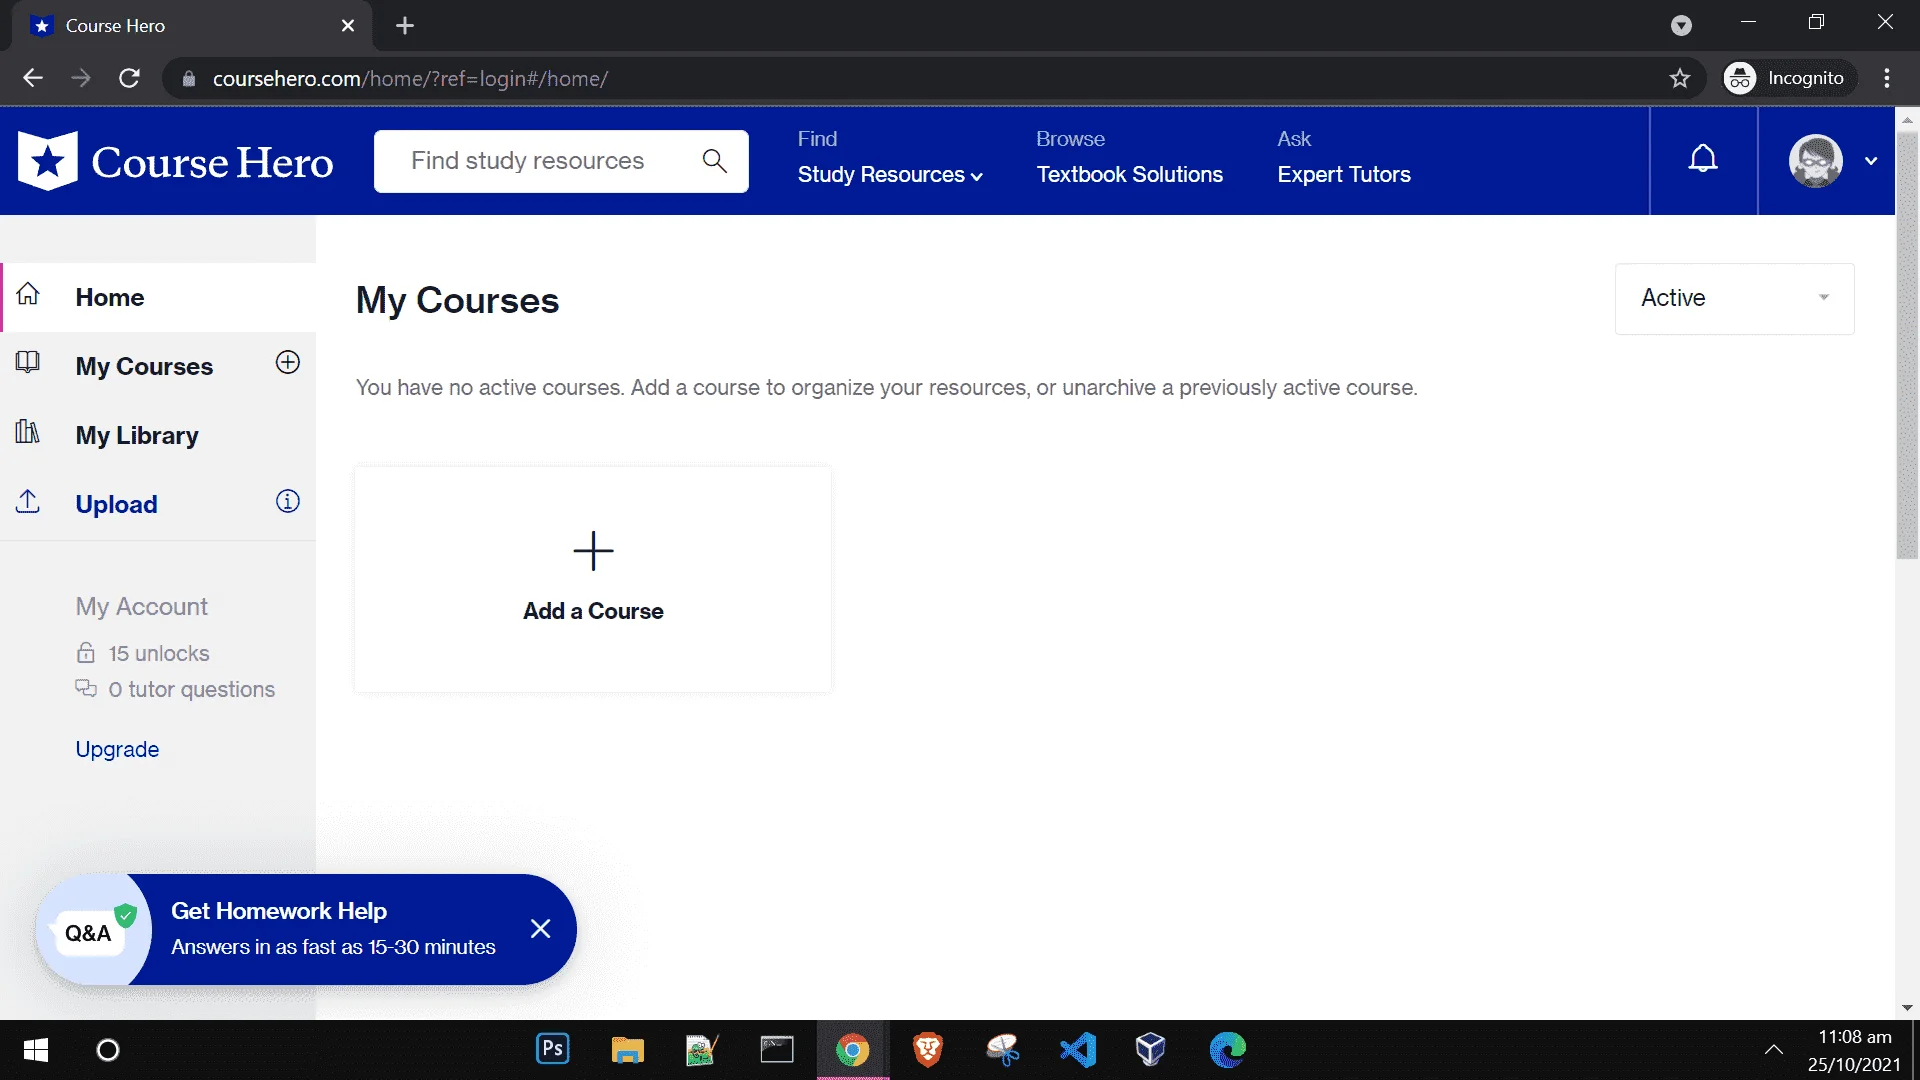Open Photoshop from the taskbar

point(553,1049)
